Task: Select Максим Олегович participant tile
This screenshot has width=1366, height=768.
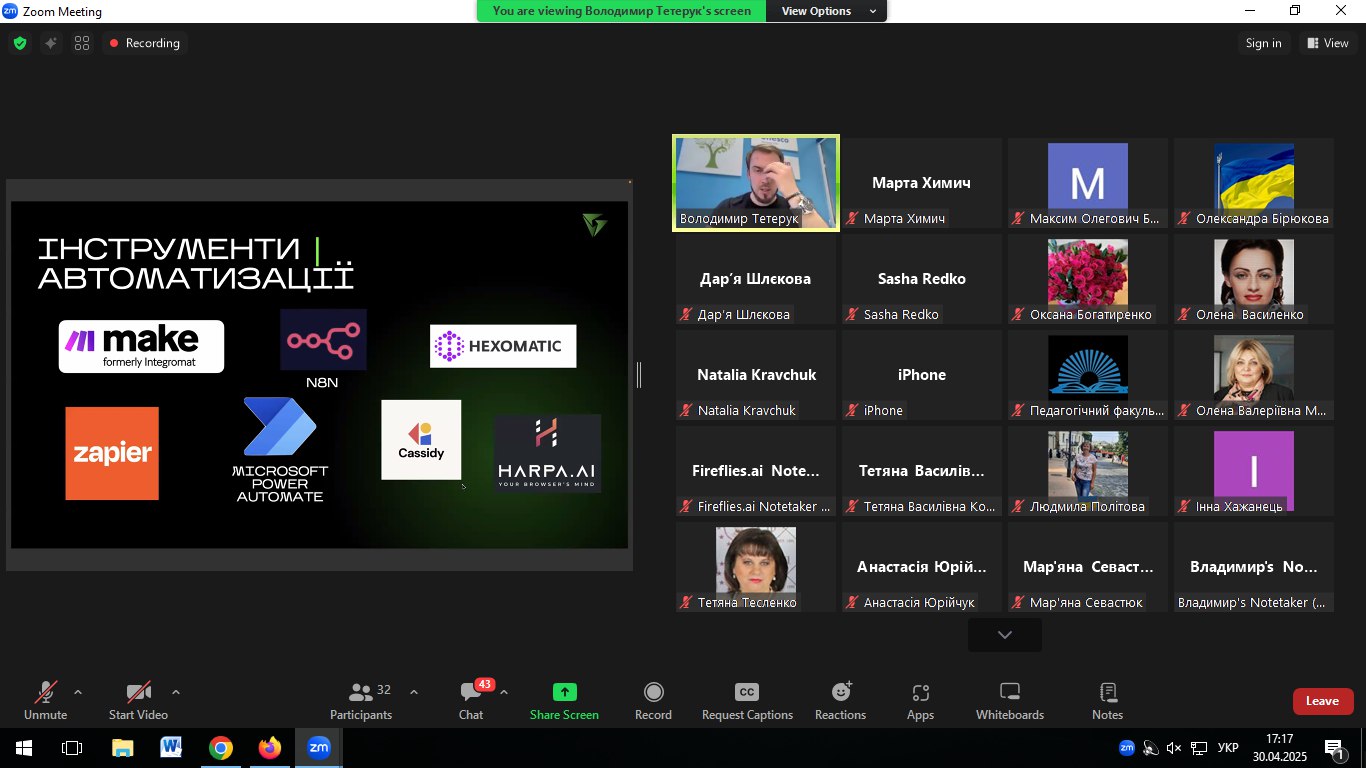Action: [1088, 183]
